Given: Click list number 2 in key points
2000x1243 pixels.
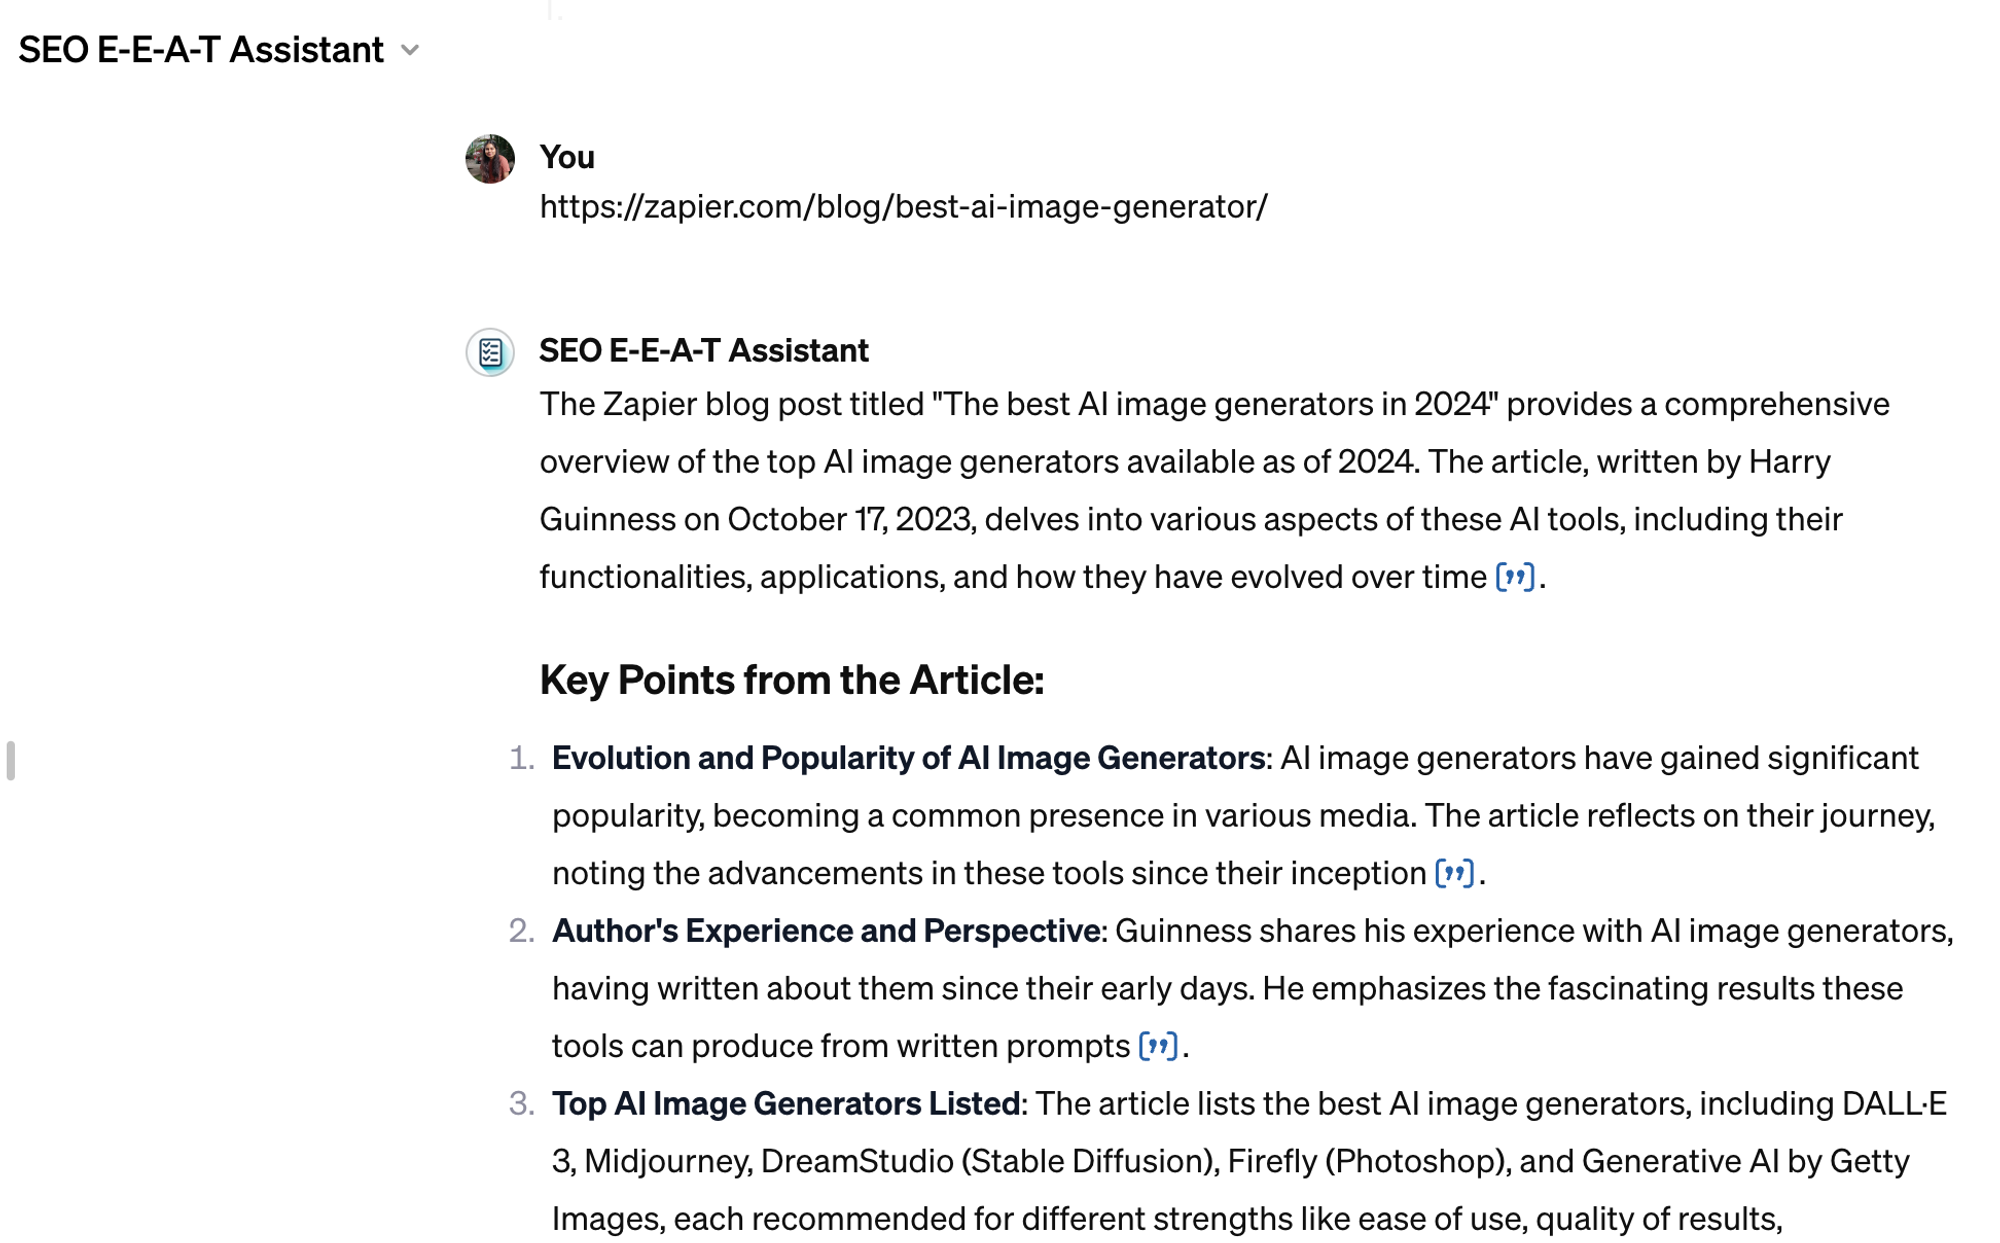Looking at the screenshot, I should tap(520, 931).
